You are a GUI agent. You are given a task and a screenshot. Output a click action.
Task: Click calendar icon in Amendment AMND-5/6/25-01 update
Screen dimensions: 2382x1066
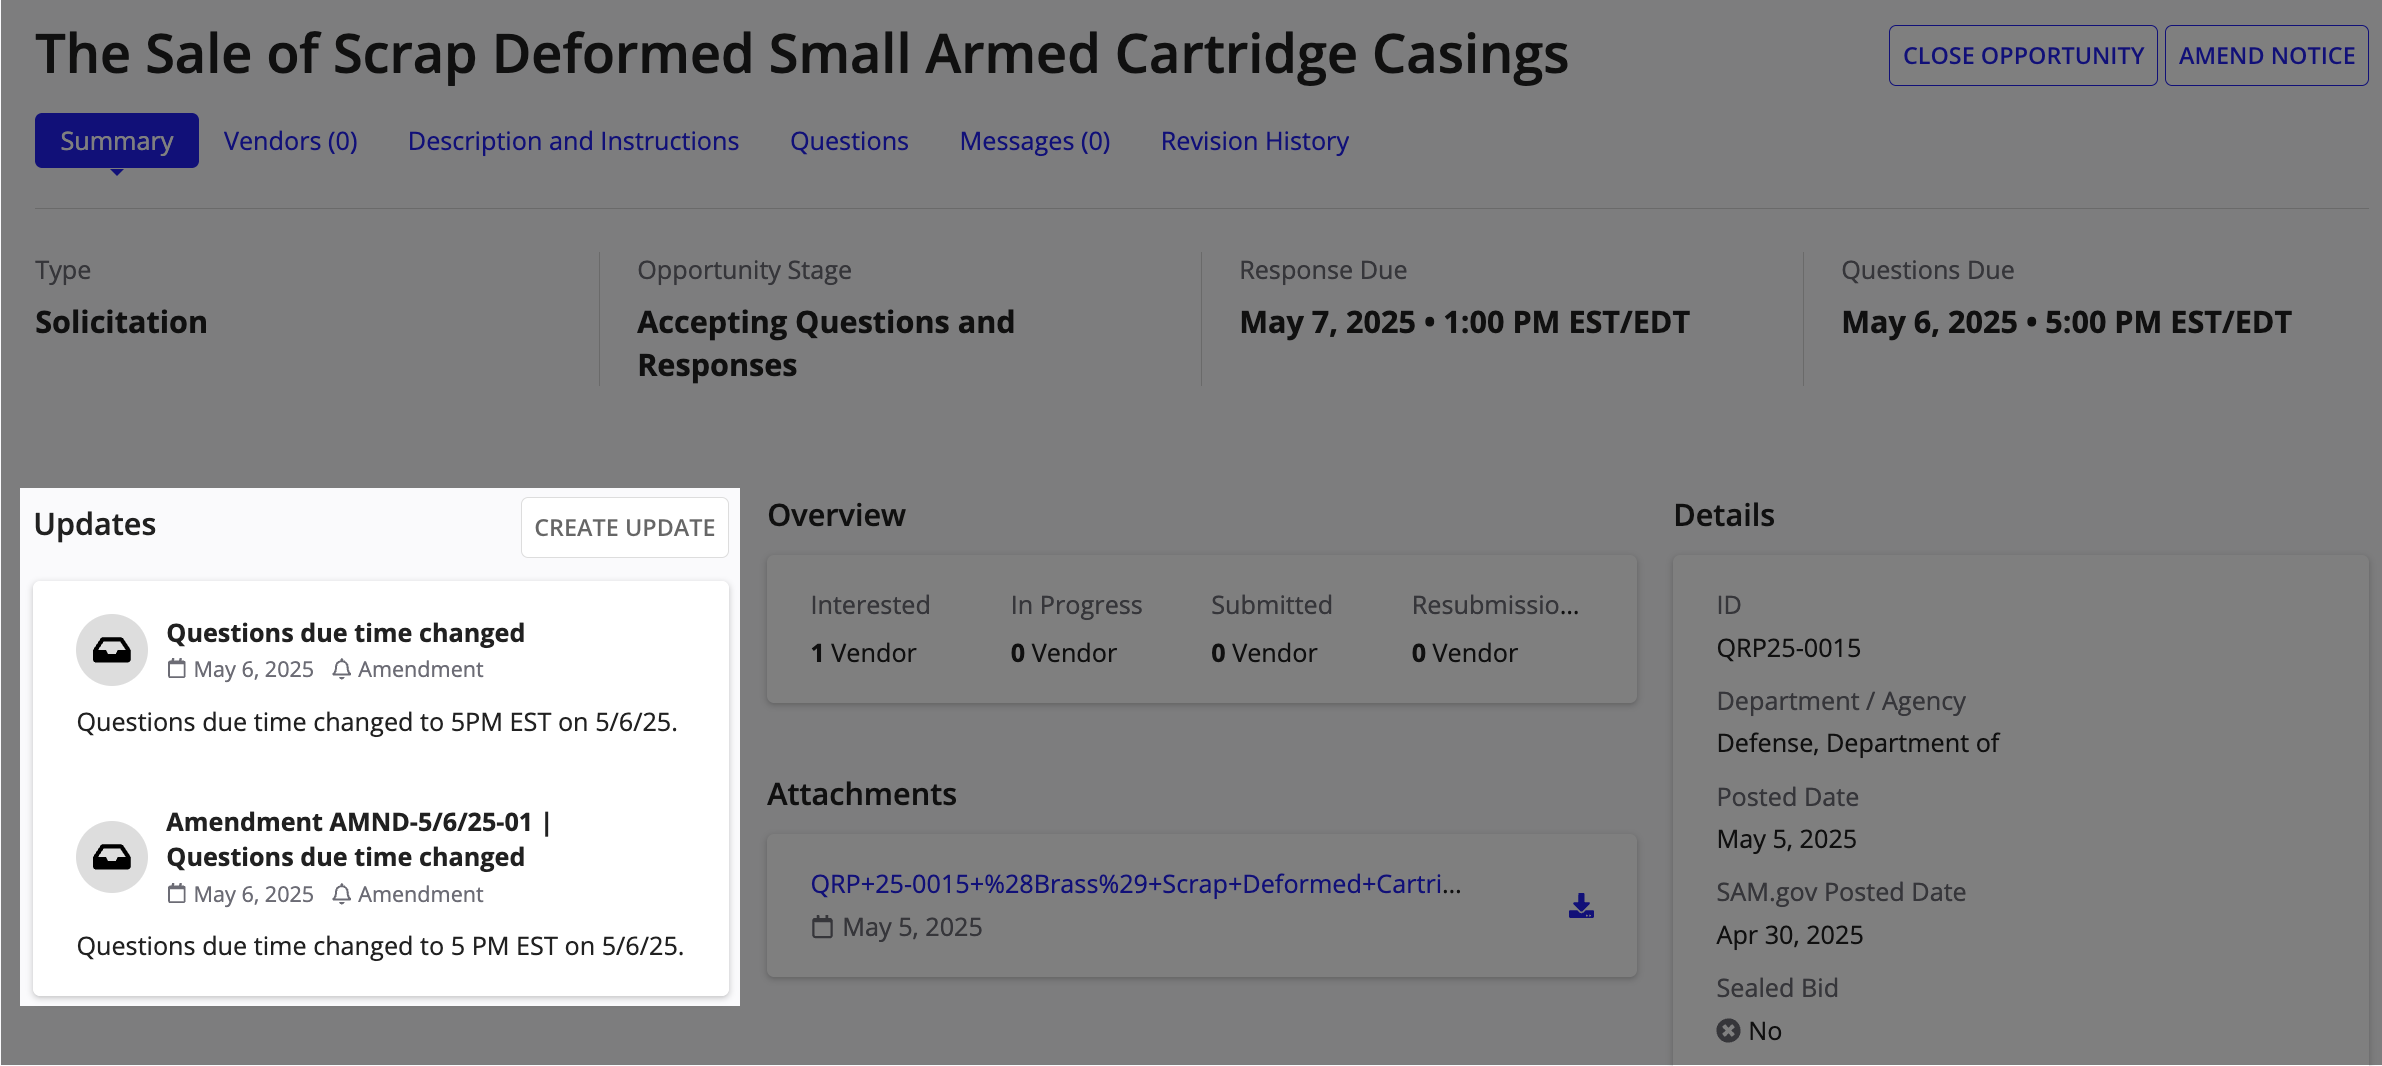click(x=177, y=894)
